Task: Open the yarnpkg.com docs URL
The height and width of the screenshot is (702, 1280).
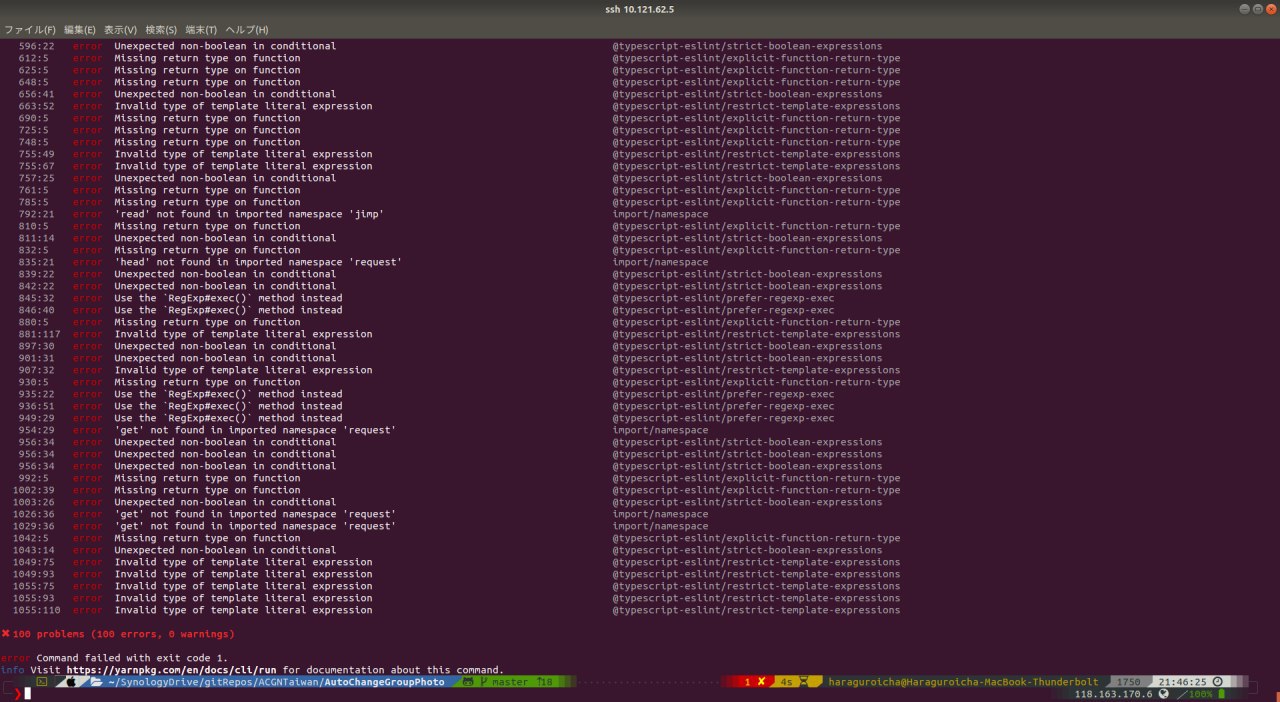Action: coord(171,670)
